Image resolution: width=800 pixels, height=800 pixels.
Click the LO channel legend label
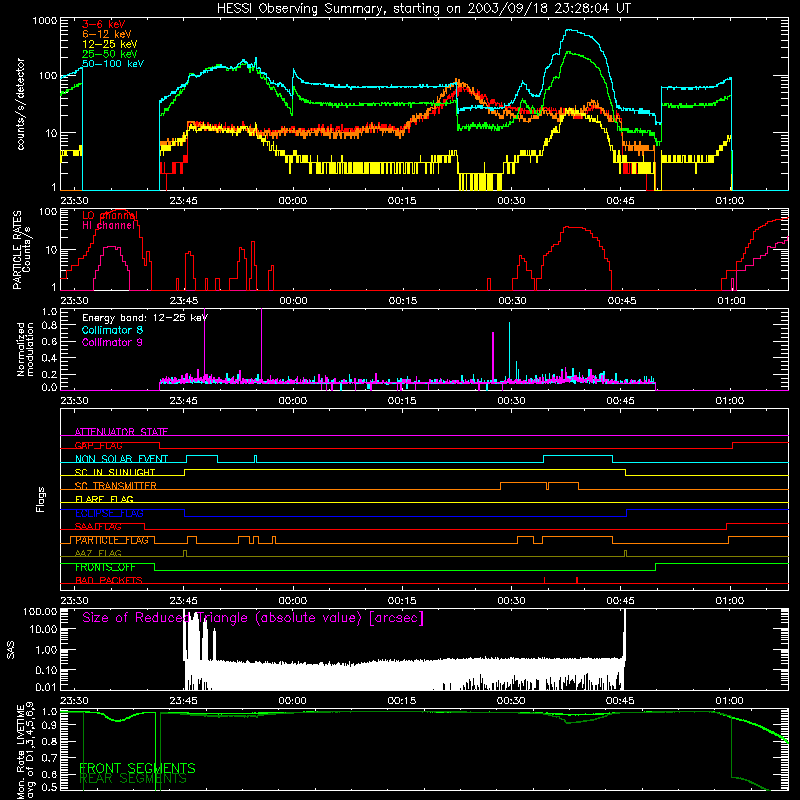[110, 215]
